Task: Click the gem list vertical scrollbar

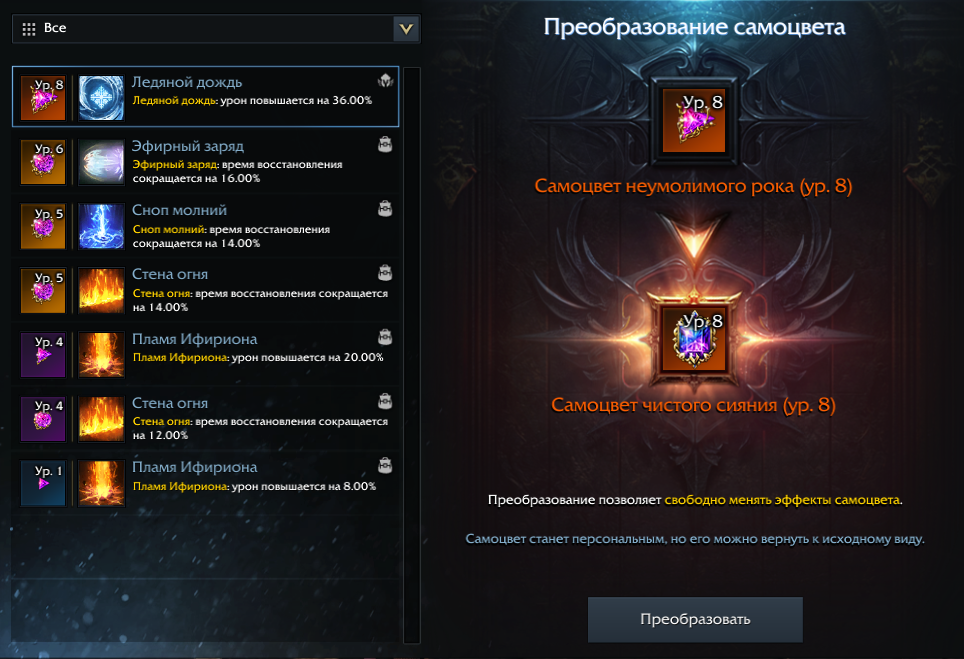Action: pos(411,355)
